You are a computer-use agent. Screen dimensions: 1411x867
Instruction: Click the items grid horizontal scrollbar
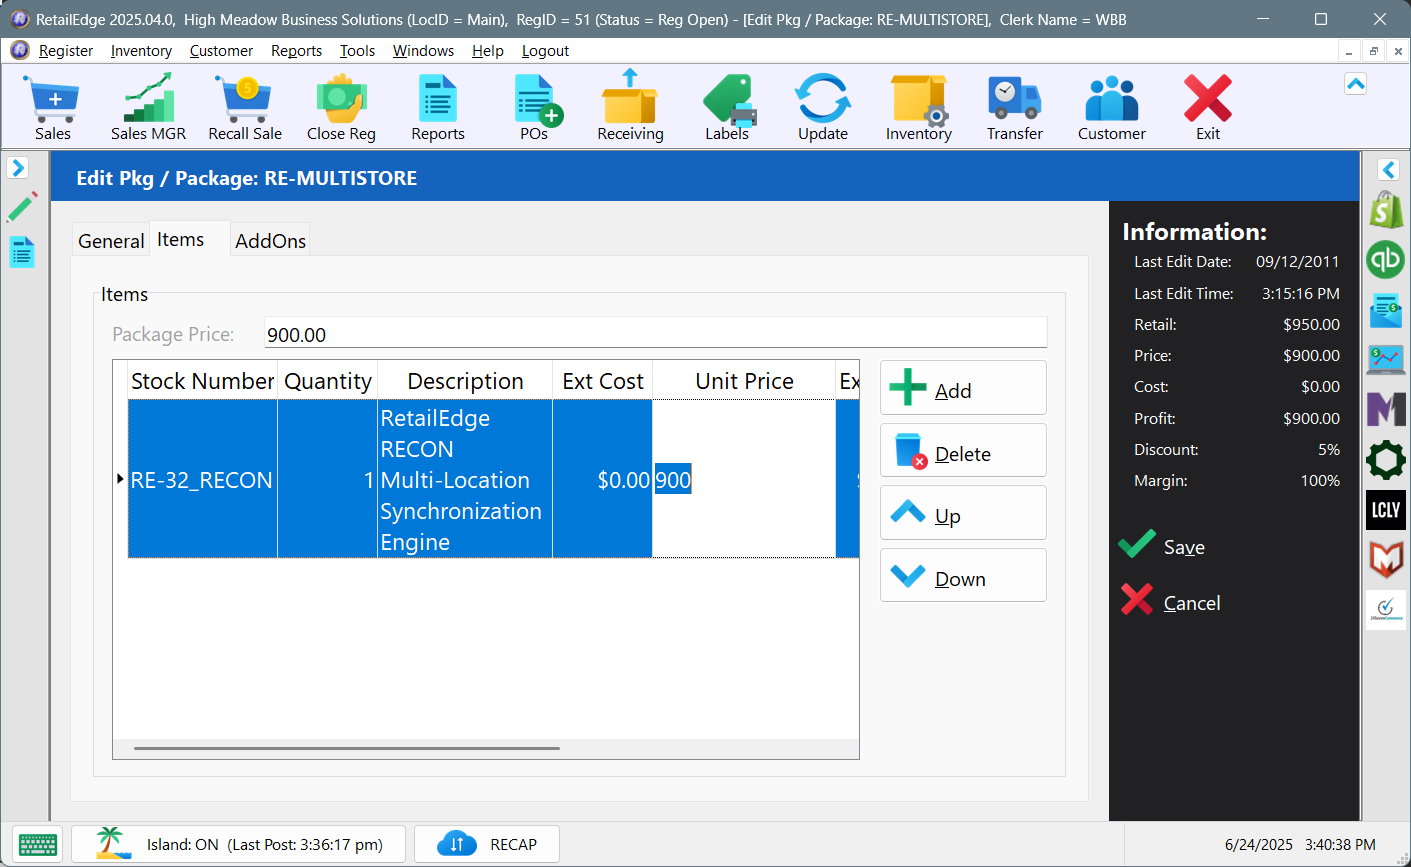pos(347,748)
